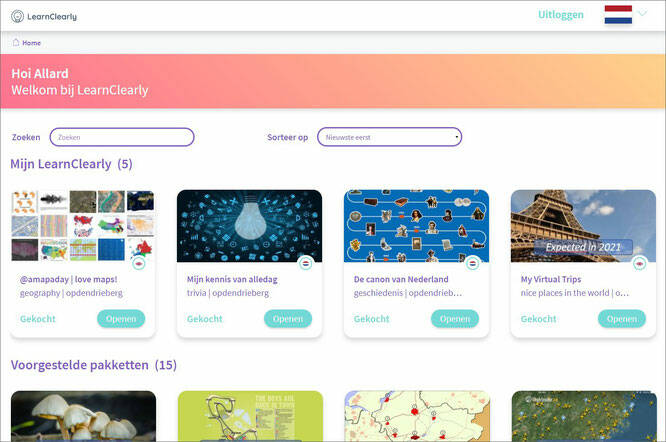The image size is (666, 442).
Task: Click the 'Expected in 2021' banner on Eiffel image
Action: pyautogui.click(x=583, y=247)
